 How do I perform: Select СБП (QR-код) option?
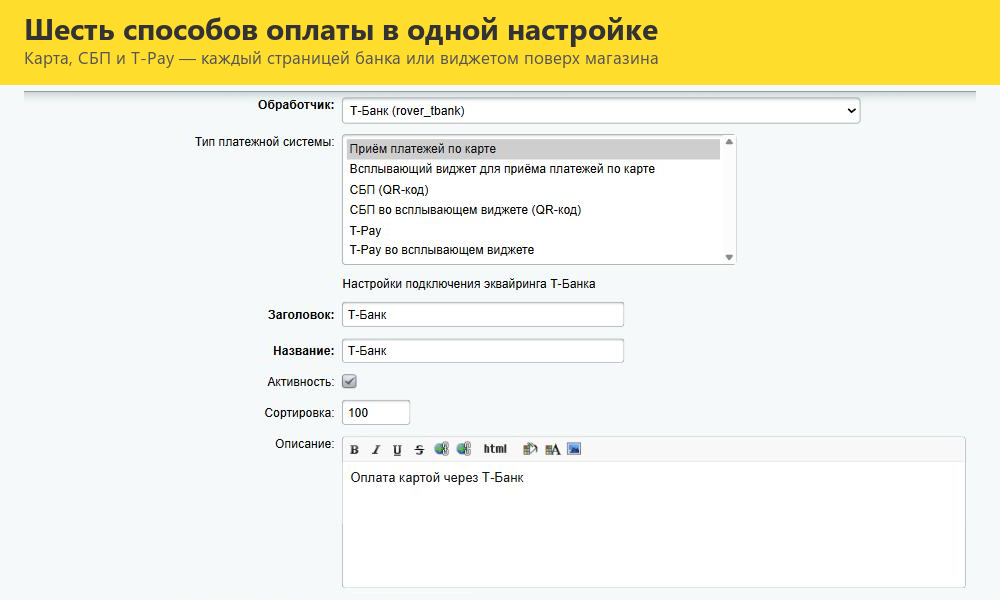click(533, 189)
